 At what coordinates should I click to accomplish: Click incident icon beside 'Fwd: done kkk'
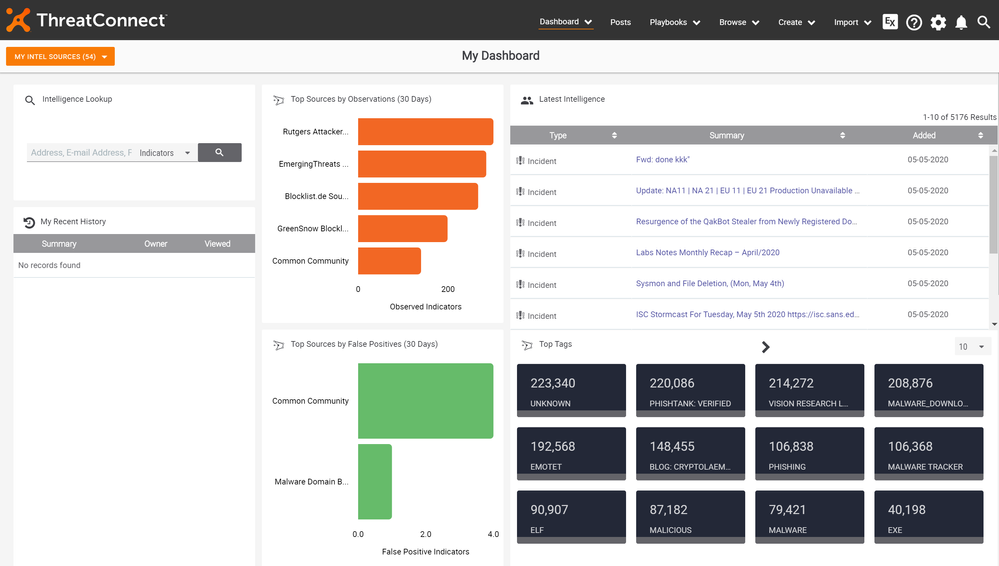click(520, 161)
